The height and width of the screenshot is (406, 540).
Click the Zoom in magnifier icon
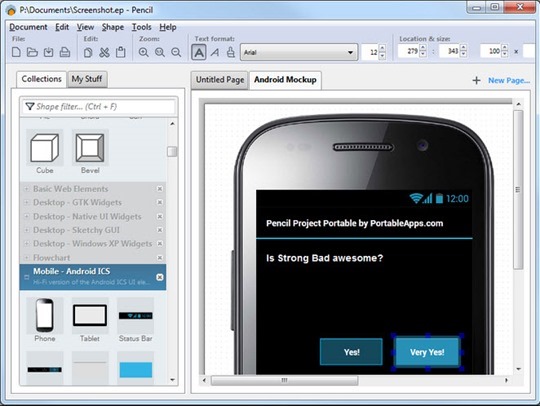(144, 52)
